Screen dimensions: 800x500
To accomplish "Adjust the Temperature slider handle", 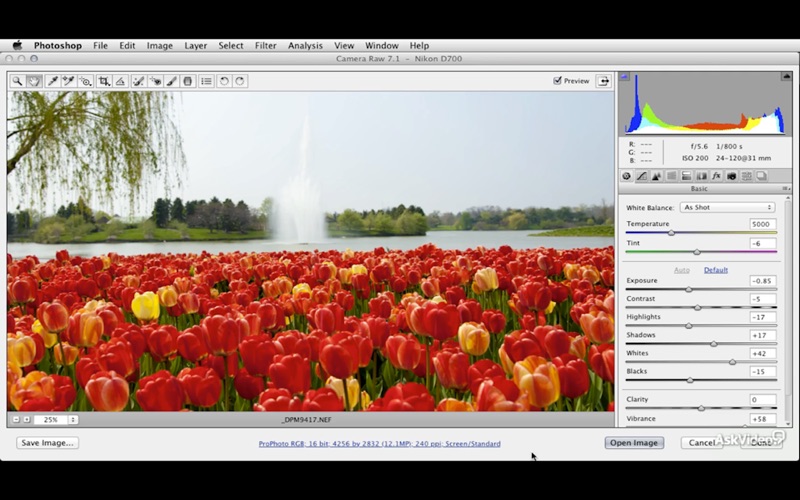I will coord(671,233).
